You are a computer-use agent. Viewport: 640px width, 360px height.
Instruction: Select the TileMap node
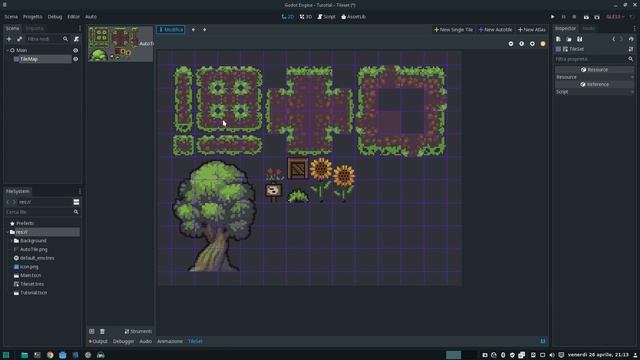29,59
